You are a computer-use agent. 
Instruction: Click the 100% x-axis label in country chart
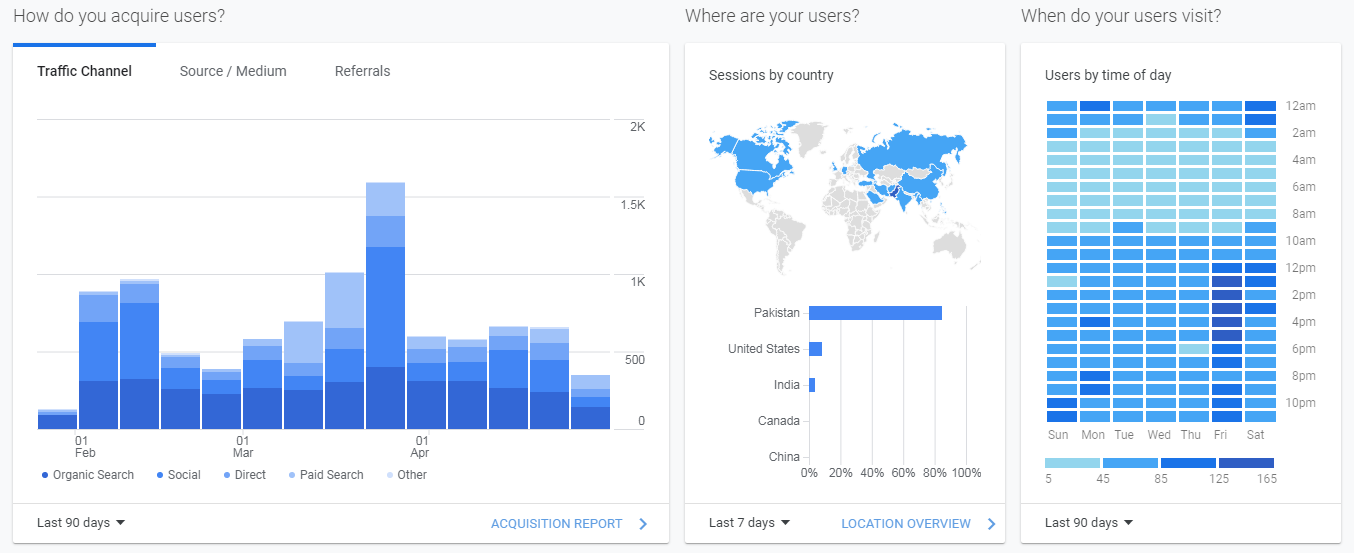(967, 473)
